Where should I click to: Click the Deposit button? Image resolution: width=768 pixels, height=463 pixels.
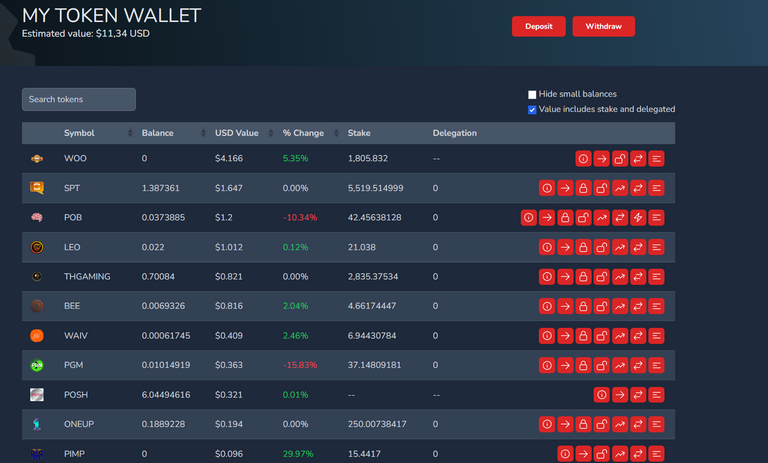coord(539,26)
